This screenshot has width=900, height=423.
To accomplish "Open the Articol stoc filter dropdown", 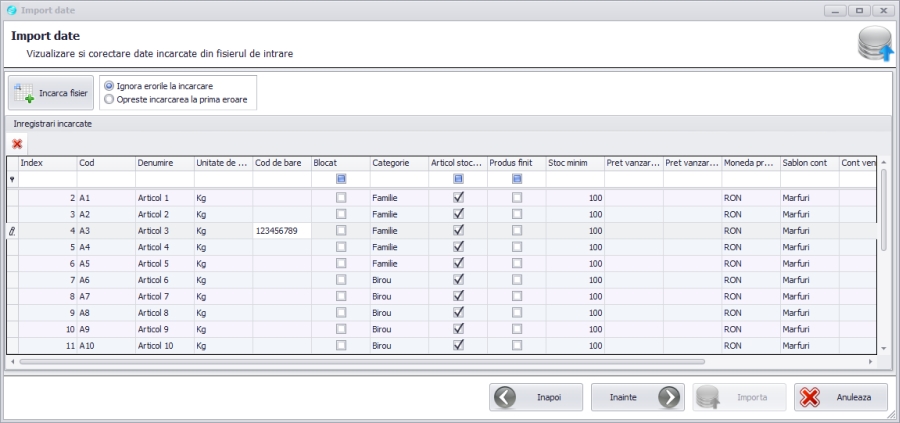I will [x=458, y=179].
